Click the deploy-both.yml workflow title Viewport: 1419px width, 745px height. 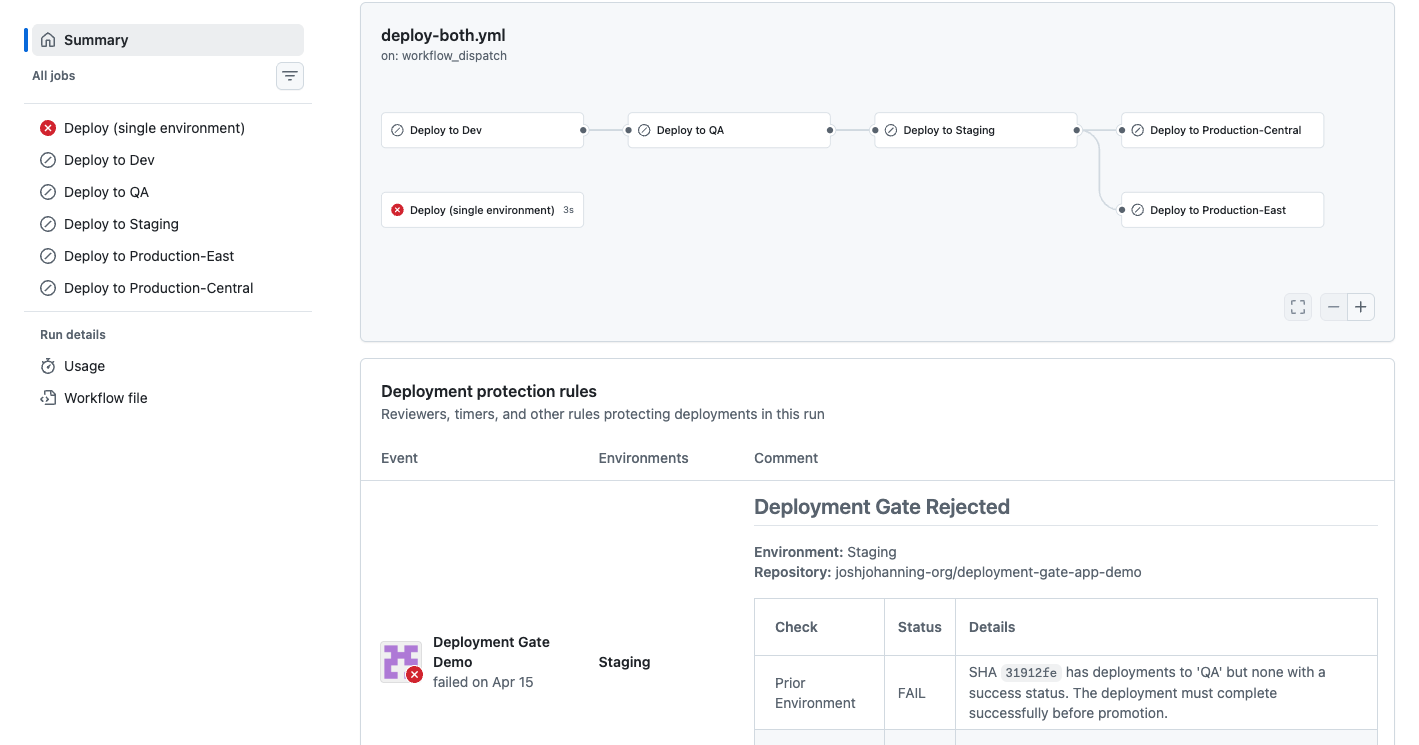[x=443, y=35]
